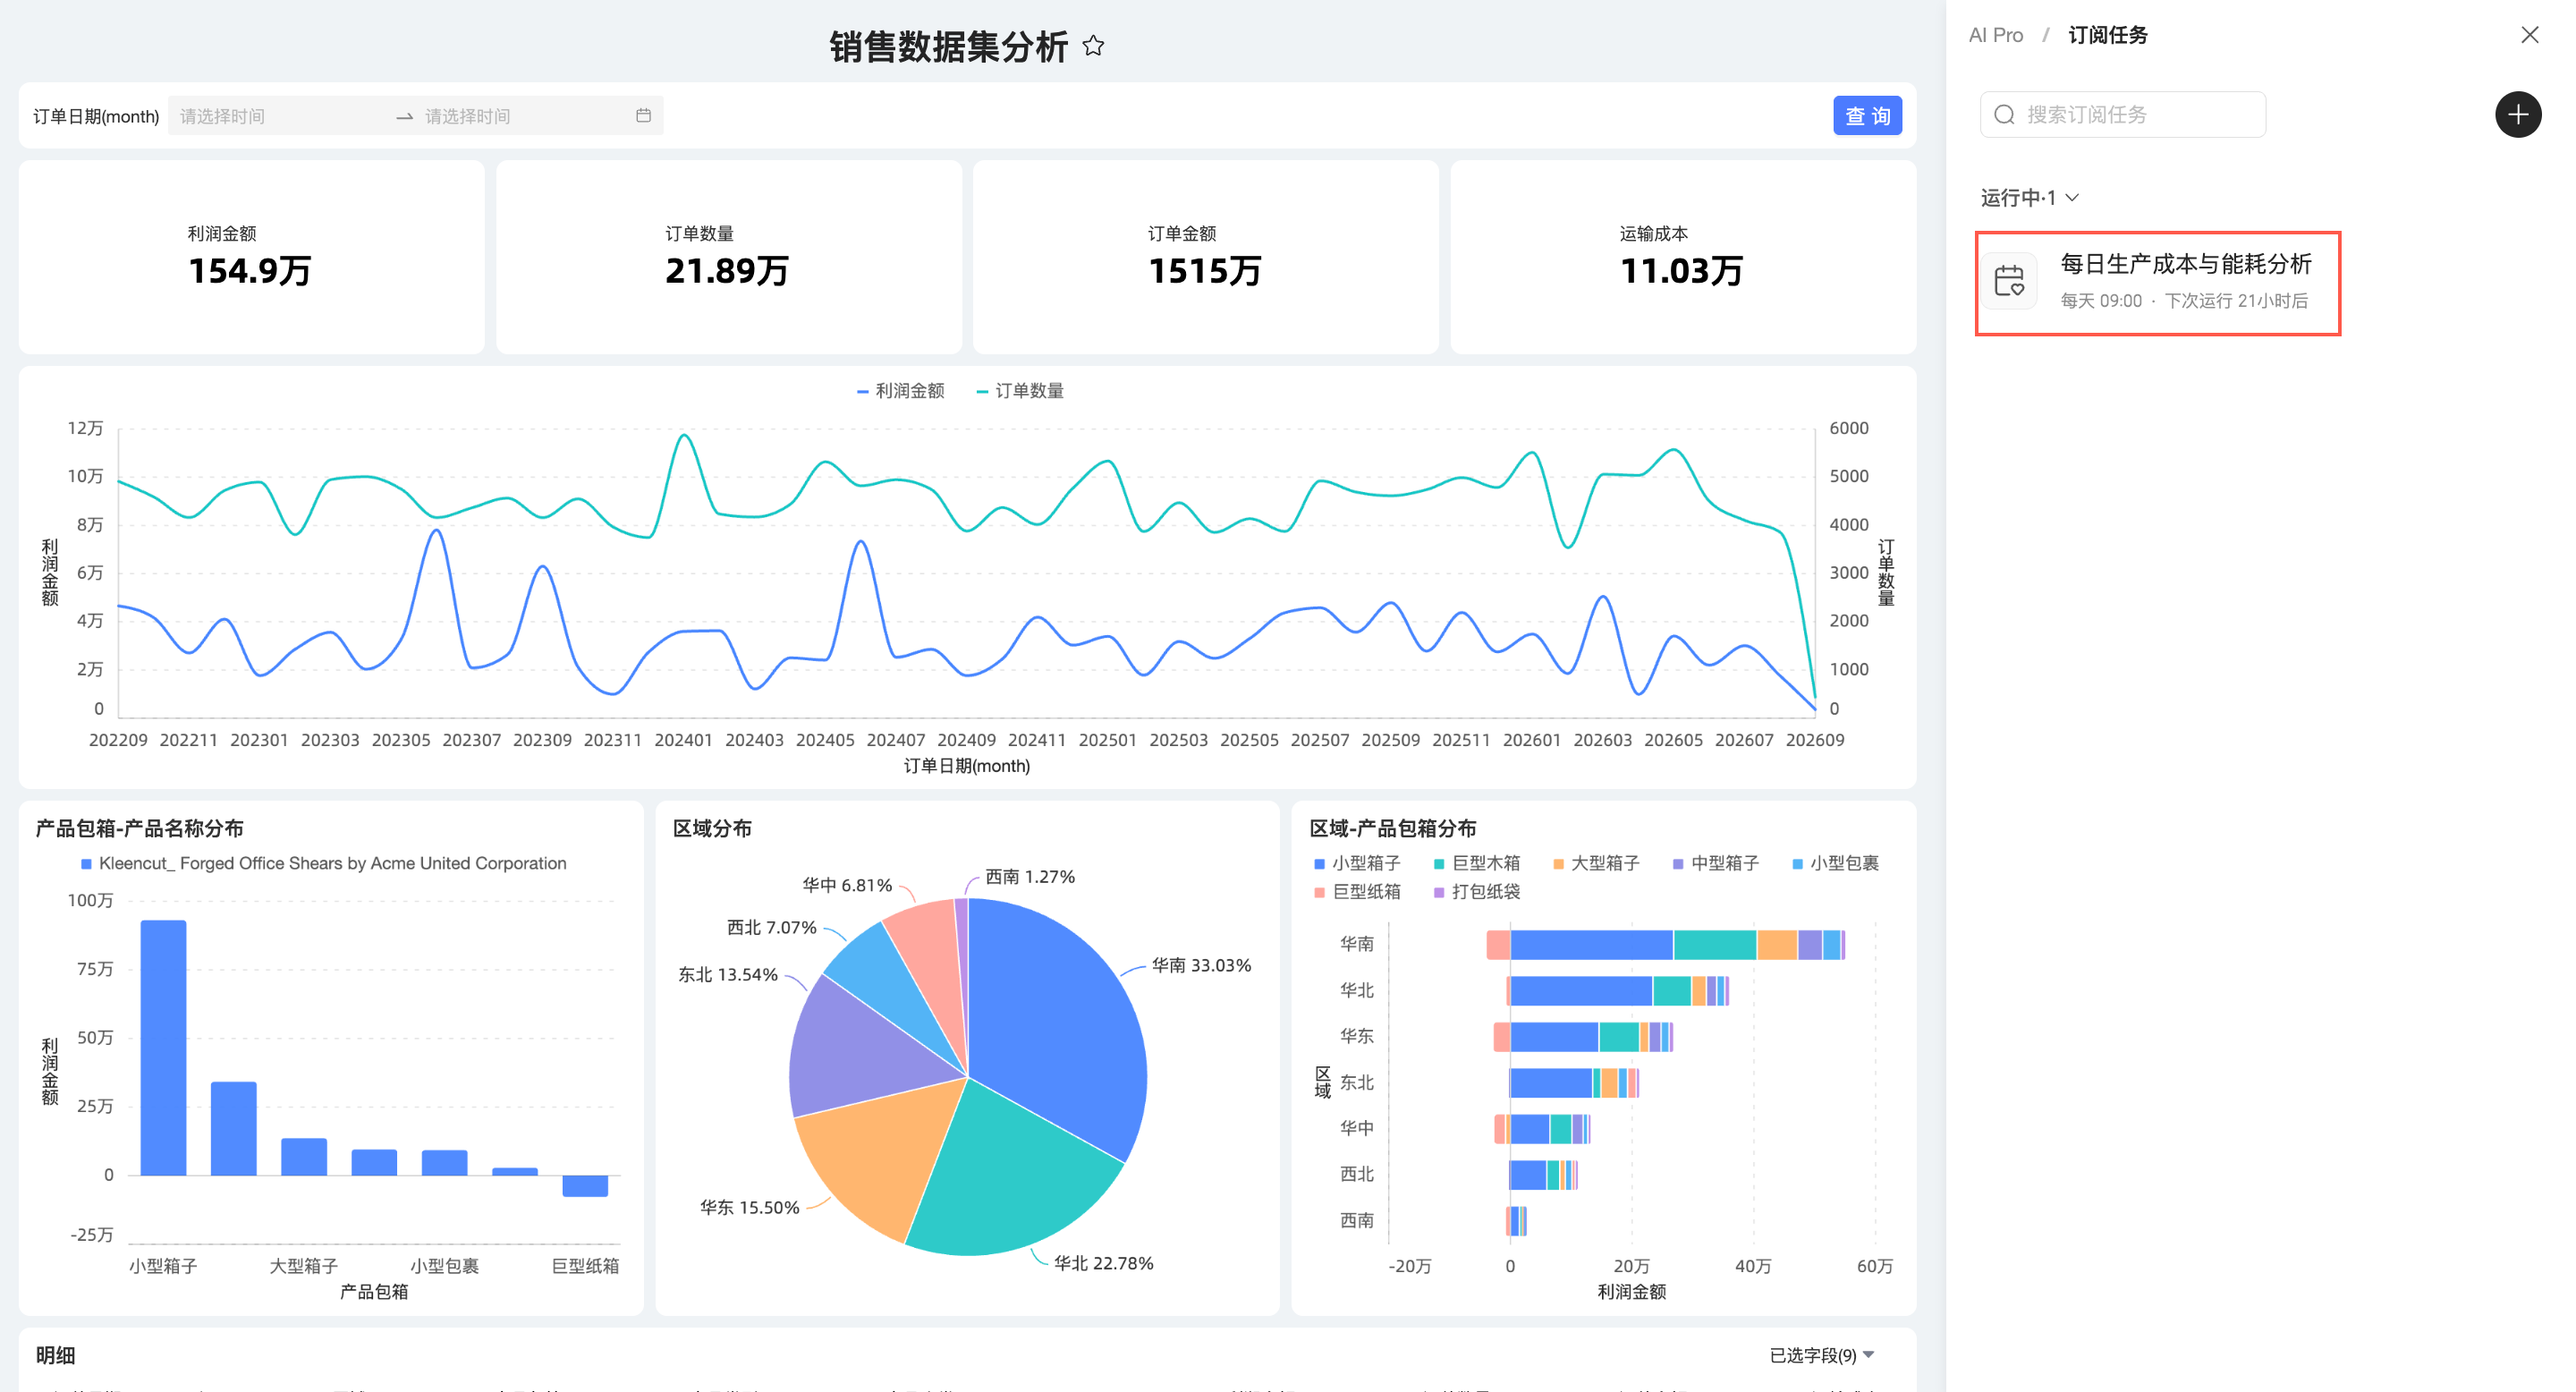Click the 订阅任务 breadcrumb label

(x=2107, y=36)
